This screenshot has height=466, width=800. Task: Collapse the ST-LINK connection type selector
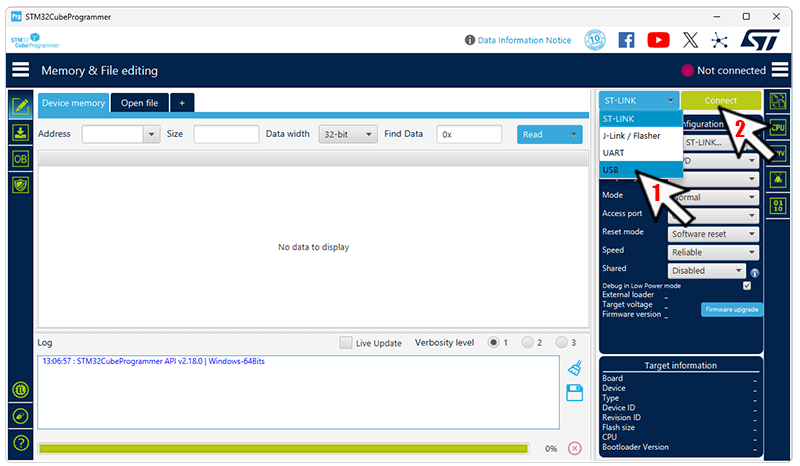click(x=639, y=101)
